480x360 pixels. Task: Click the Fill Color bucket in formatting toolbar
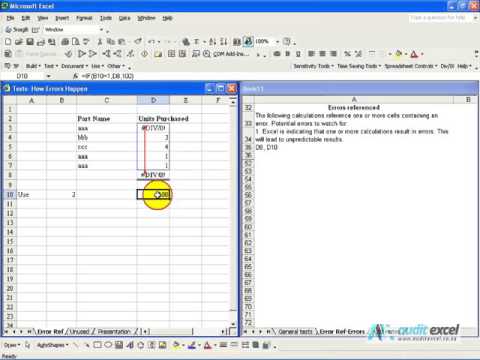click(398, 54)
